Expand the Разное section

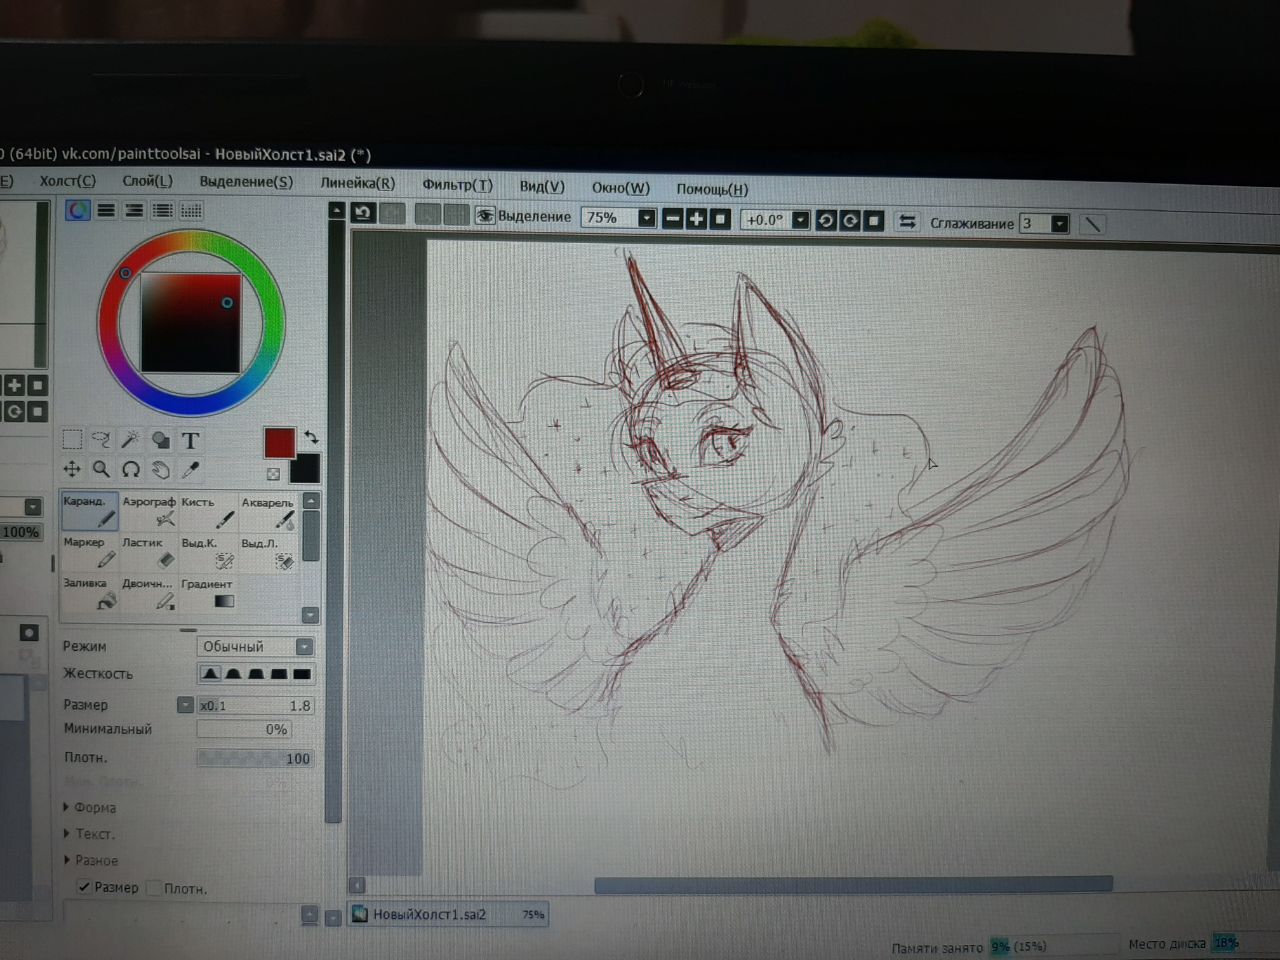coord(90,860)
